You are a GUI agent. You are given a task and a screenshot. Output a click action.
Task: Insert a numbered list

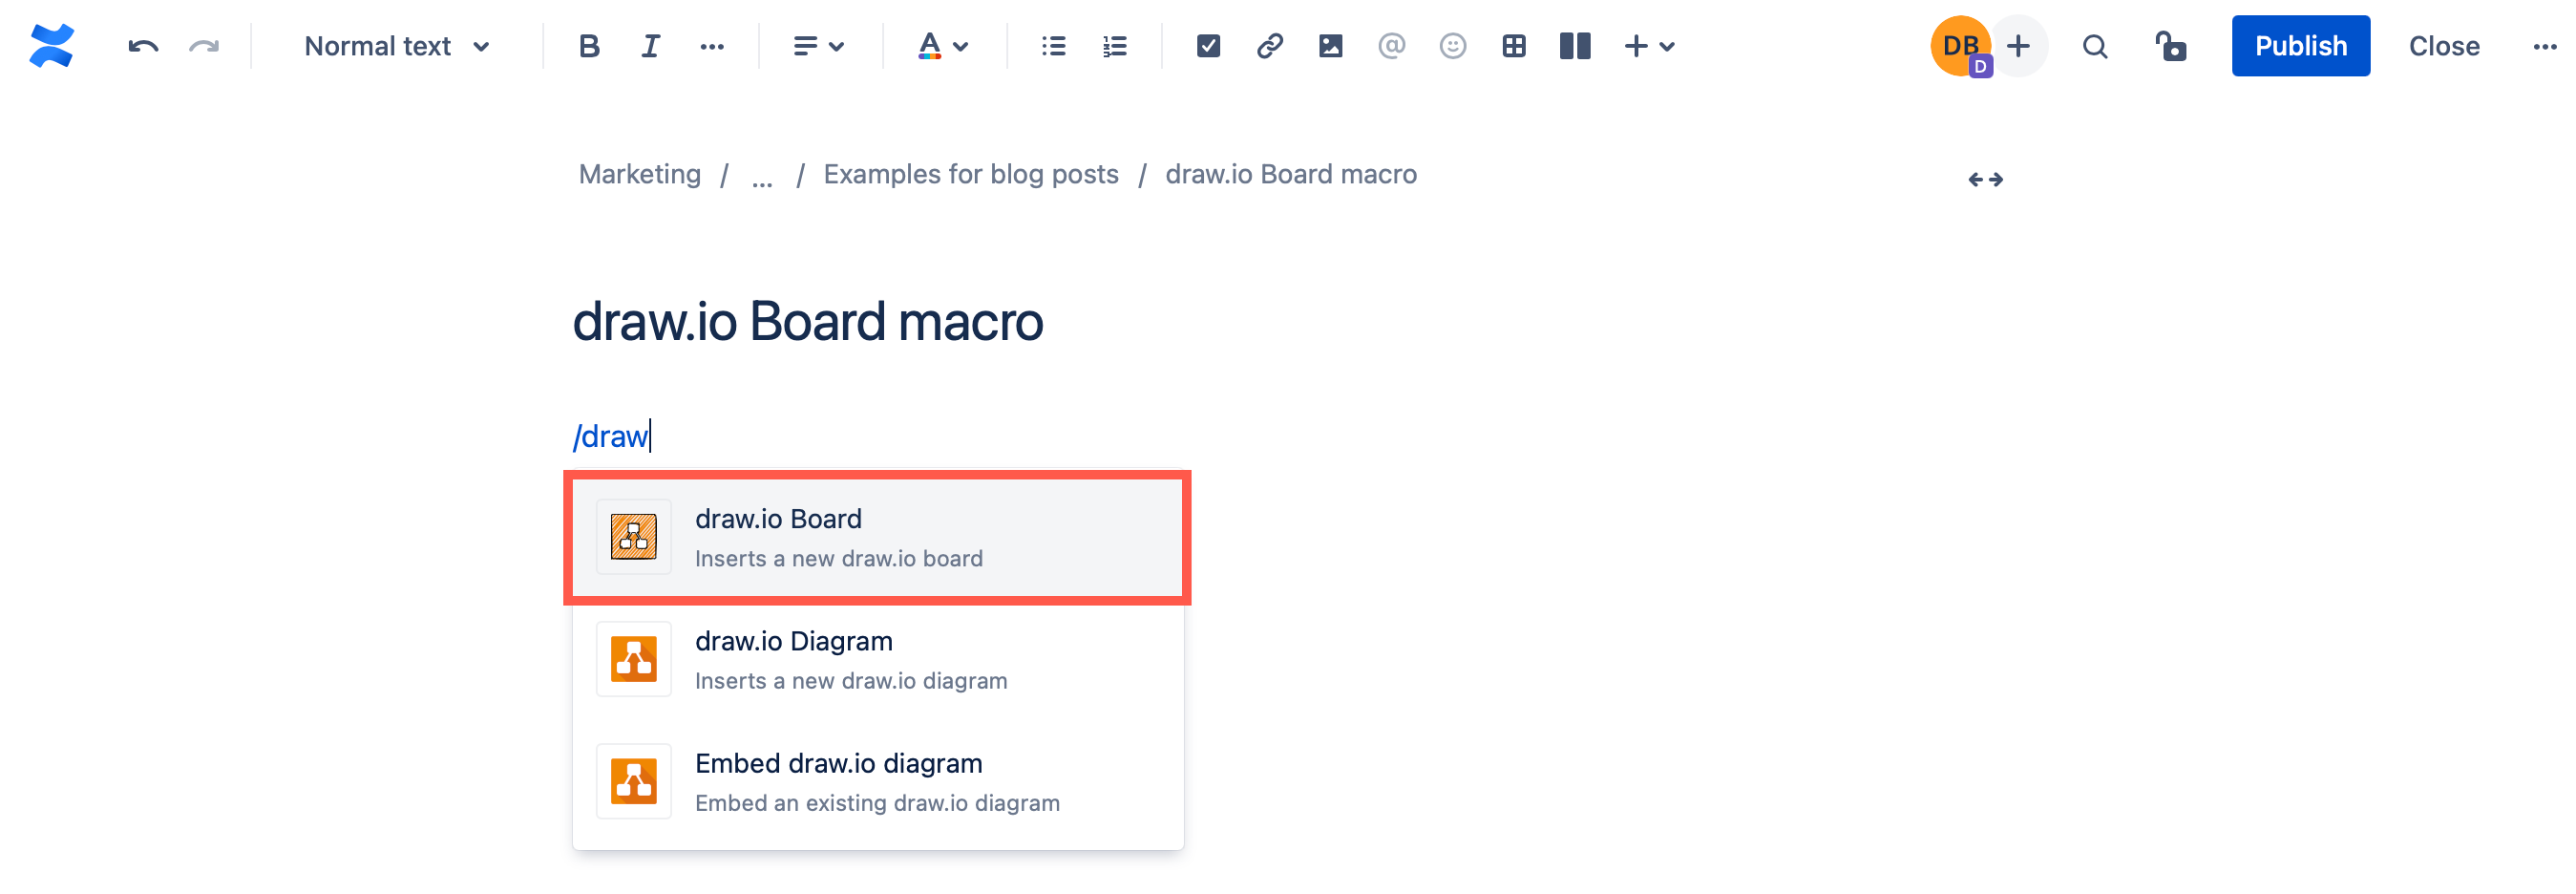tap(1113, 45)
